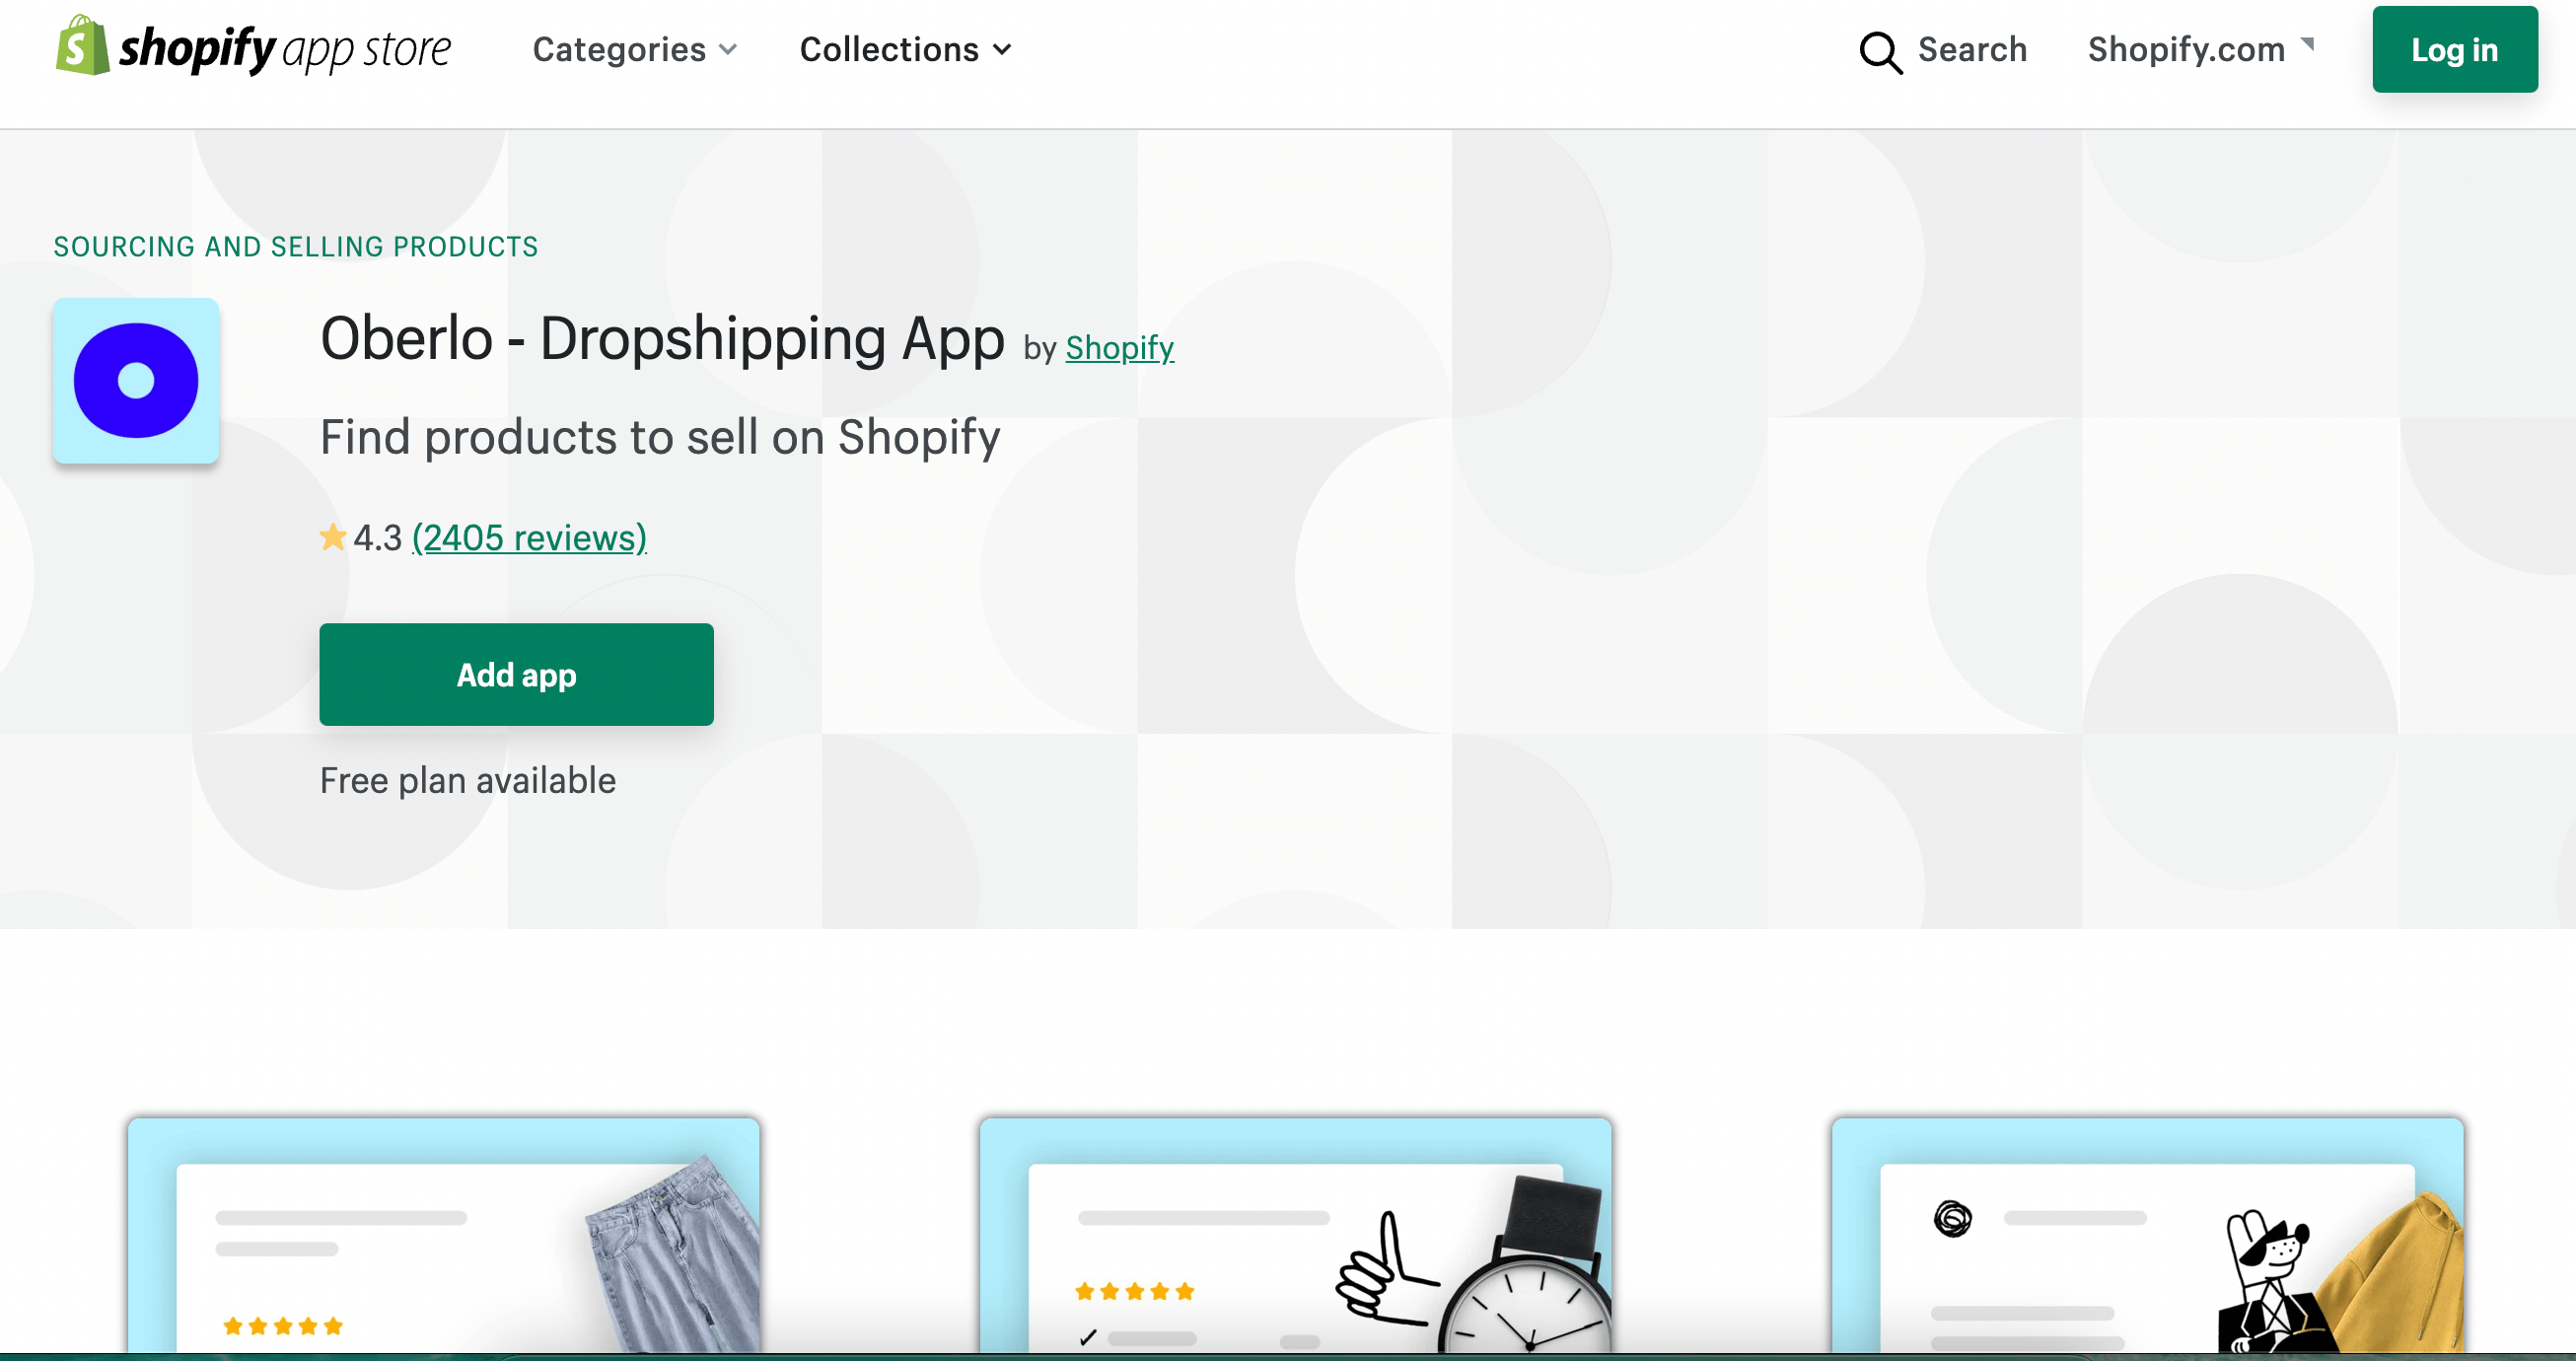Click the five-star rating in first screenshot
Image resolution: width=2576 pixels, height=1361 pixels.
coord(283,1326)
